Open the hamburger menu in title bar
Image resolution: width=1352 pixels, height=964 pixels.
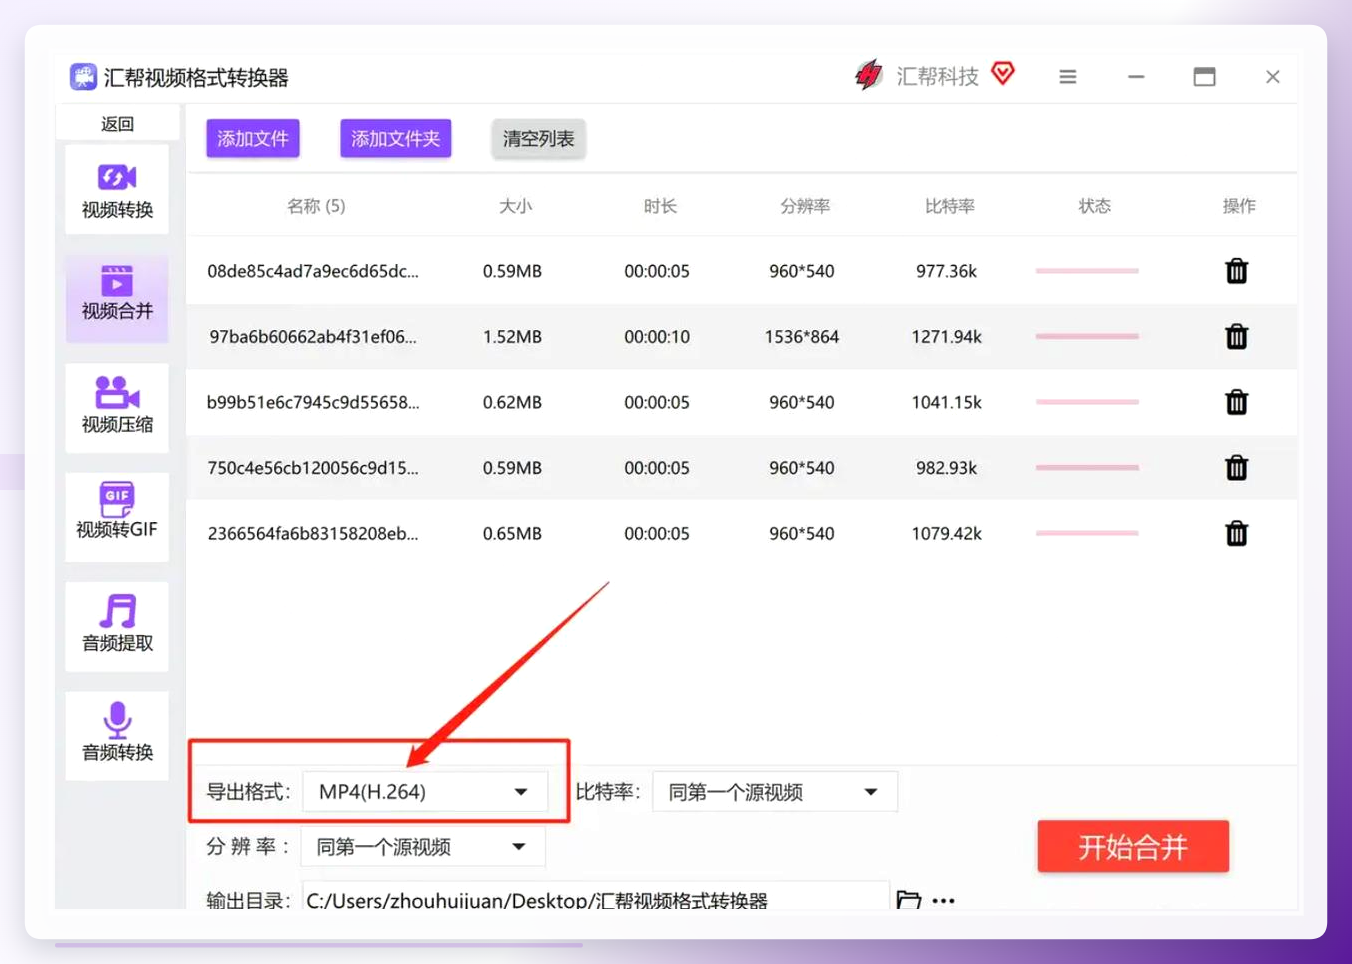point(1068,77)
